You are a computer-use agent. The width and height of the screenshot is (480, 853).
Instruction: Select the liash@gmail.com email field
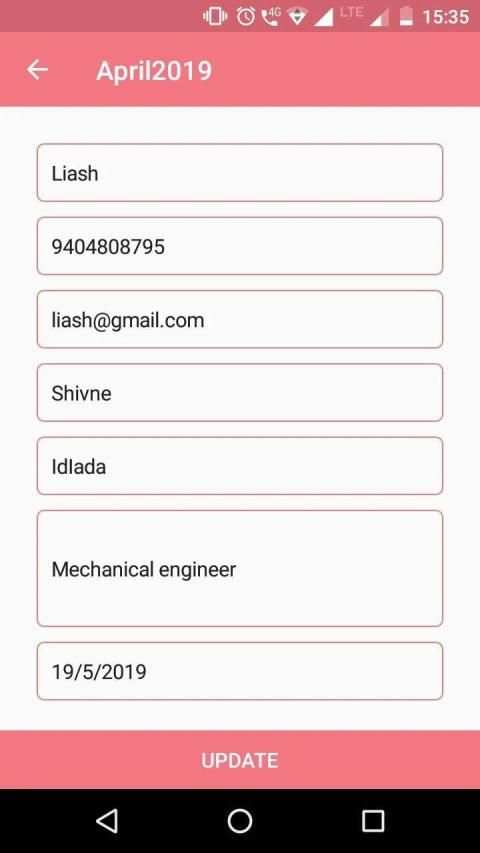240,319
